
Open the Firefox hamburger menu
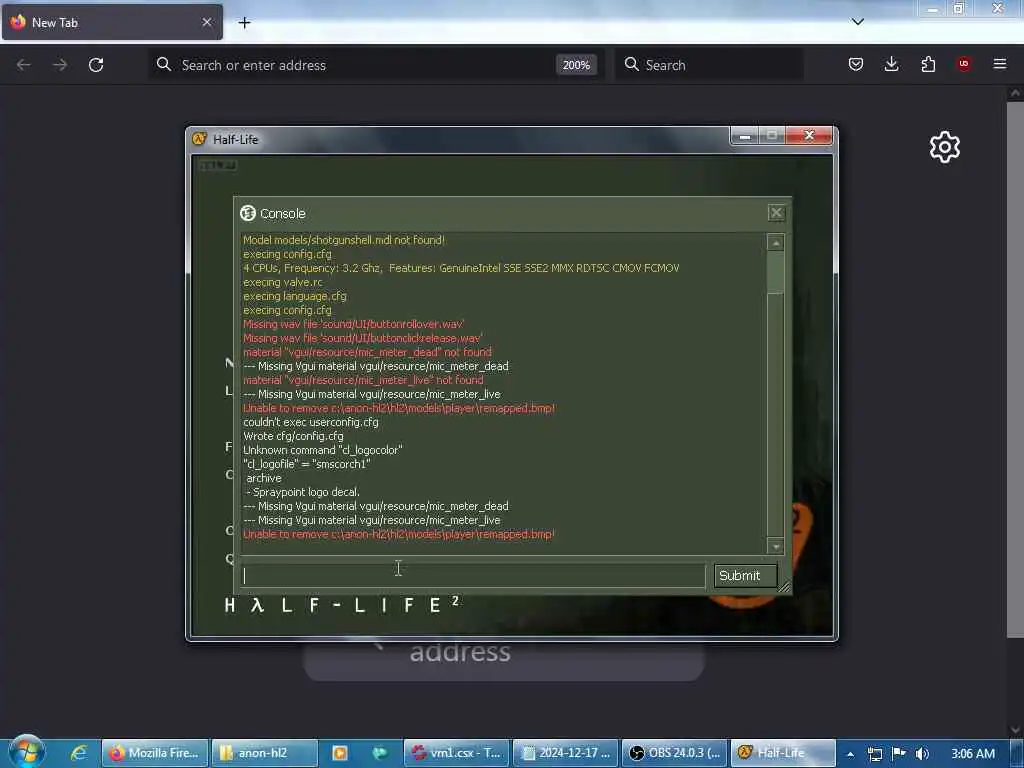tap(999, 64)
